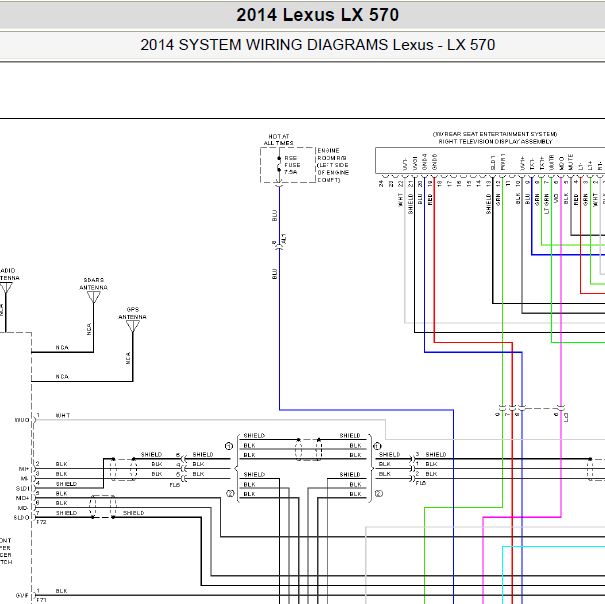This screenshot has width=605, height=604.
Task: Select the "2014 Lexus LX 570" title
Action: (317, 15)
